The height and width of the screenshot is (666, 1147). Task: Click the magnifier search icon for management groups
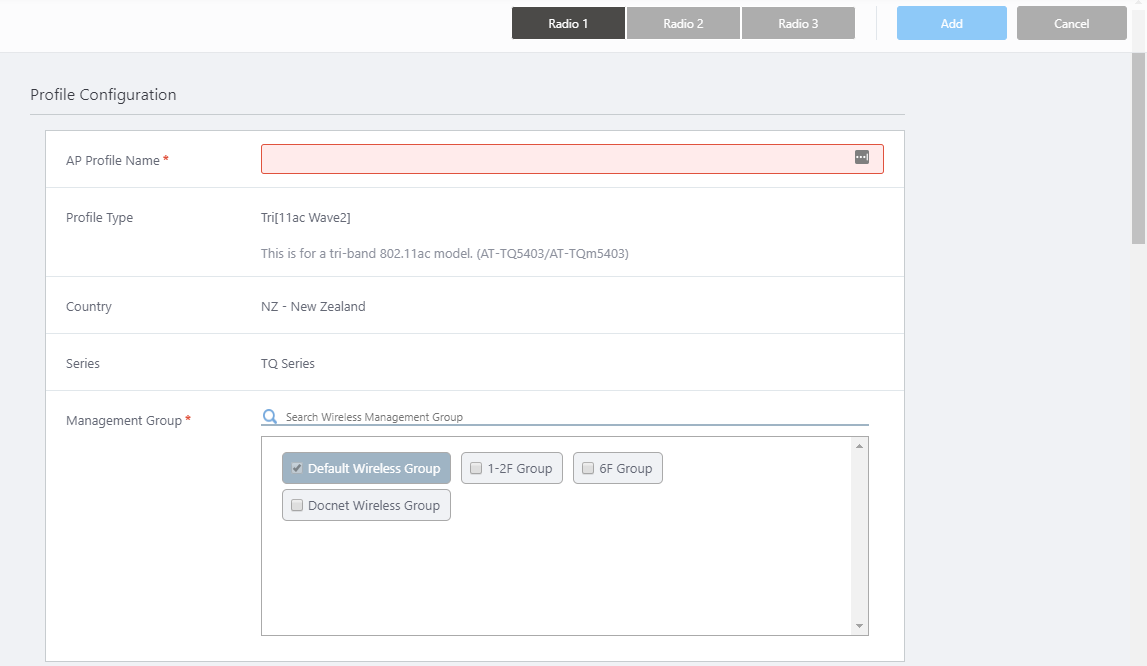(x=269, y=416)
